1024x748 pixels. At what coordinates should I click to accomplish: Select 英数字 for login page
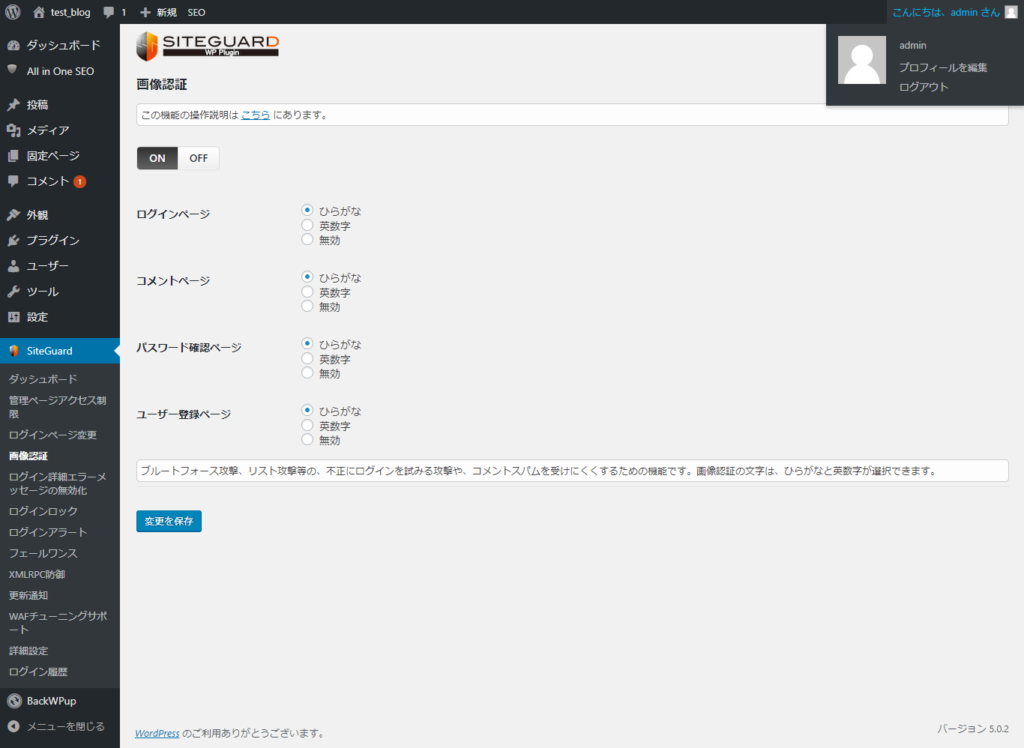pos(308,225)
